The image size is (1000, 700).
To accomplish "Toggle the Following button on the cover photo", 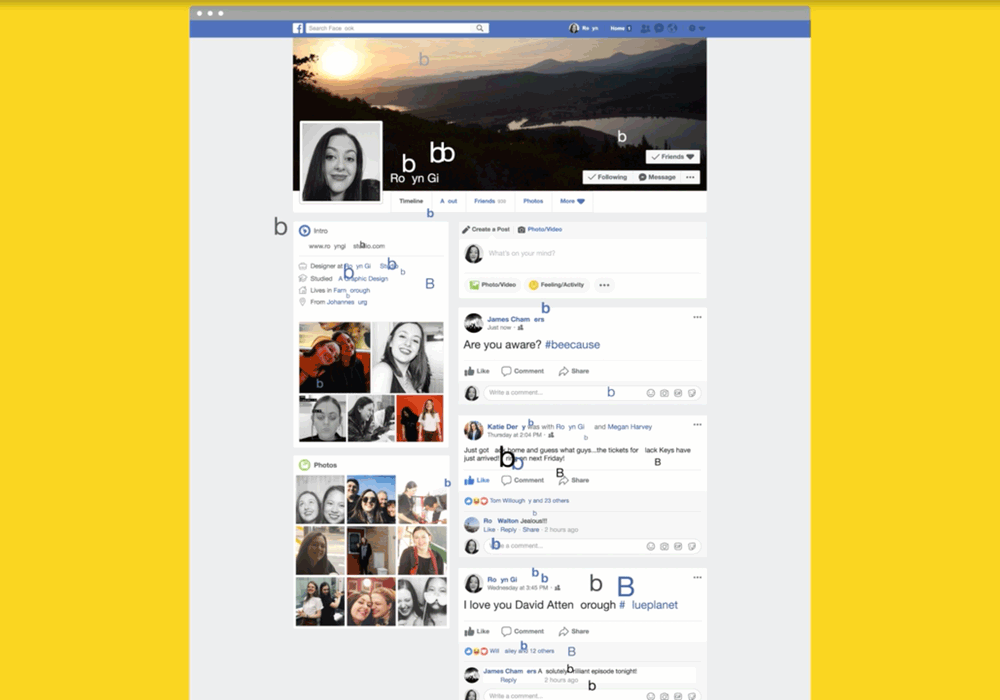I will (608, 177).
